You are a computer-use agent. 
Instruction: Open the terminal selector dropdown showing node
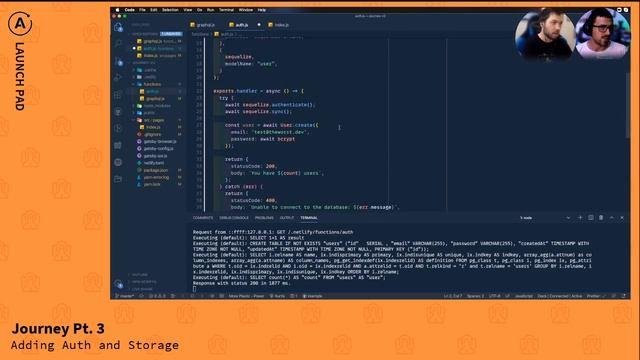click(x=545, y=218)
